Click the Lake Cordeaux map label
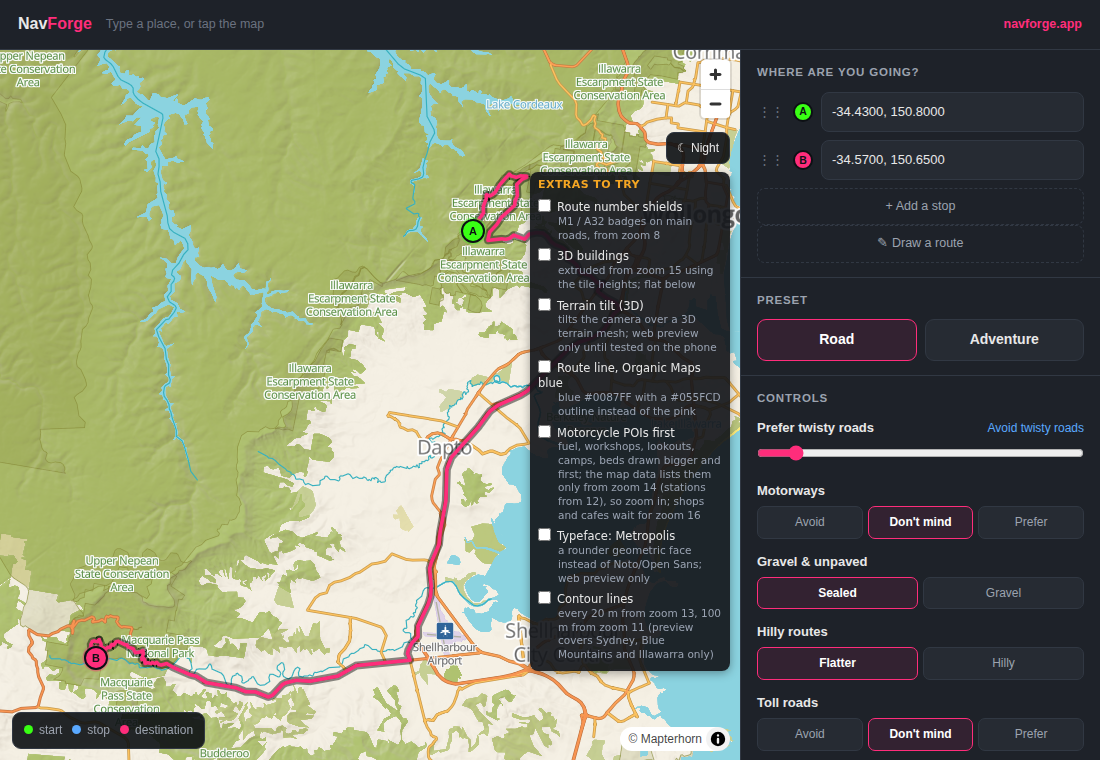The height and width of the screenshot is (760, 1100). point(524,105)
